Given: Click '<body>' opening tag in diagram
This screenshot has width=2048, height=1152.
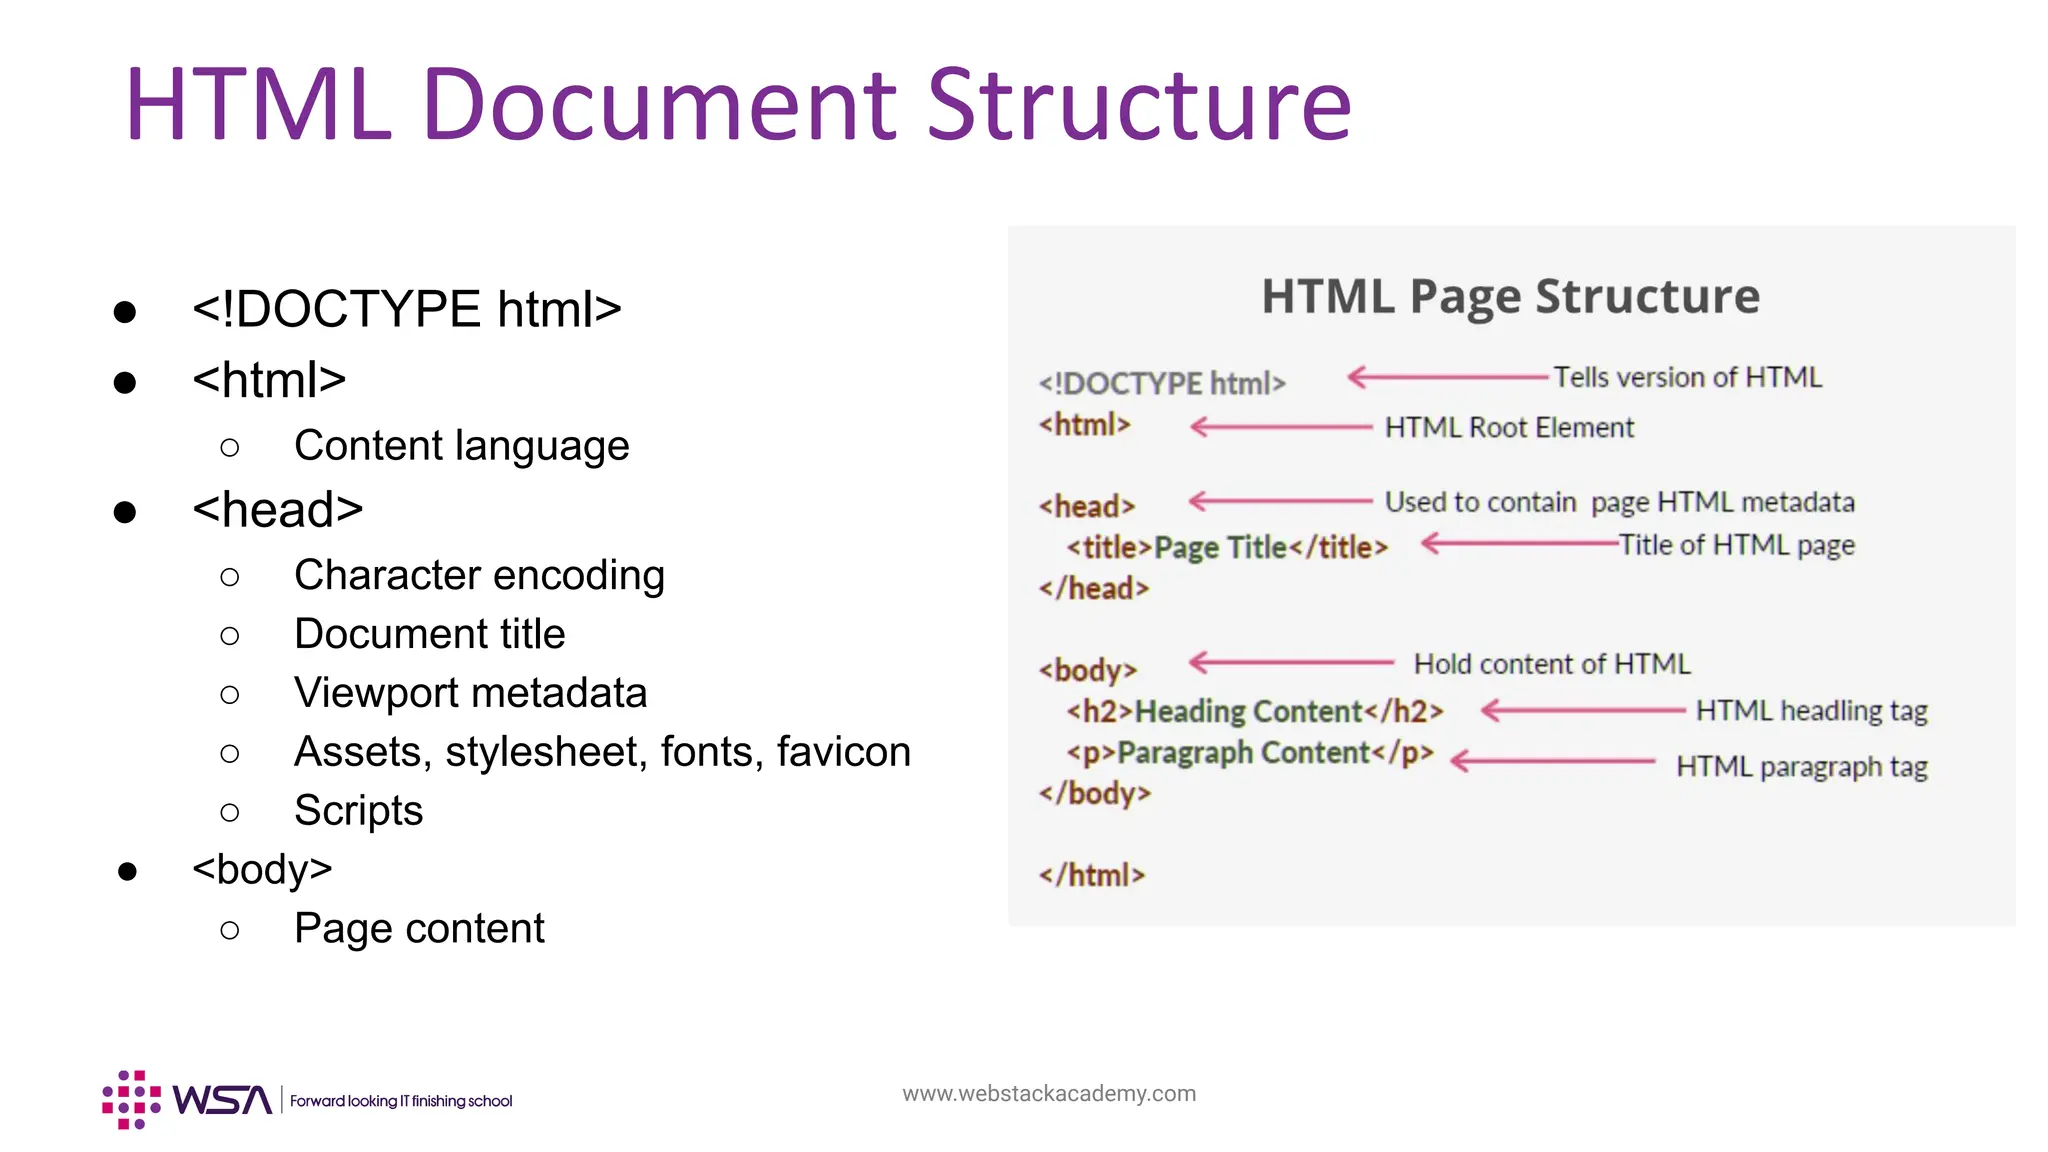Looking at the screenshot, I should 1088,670.
